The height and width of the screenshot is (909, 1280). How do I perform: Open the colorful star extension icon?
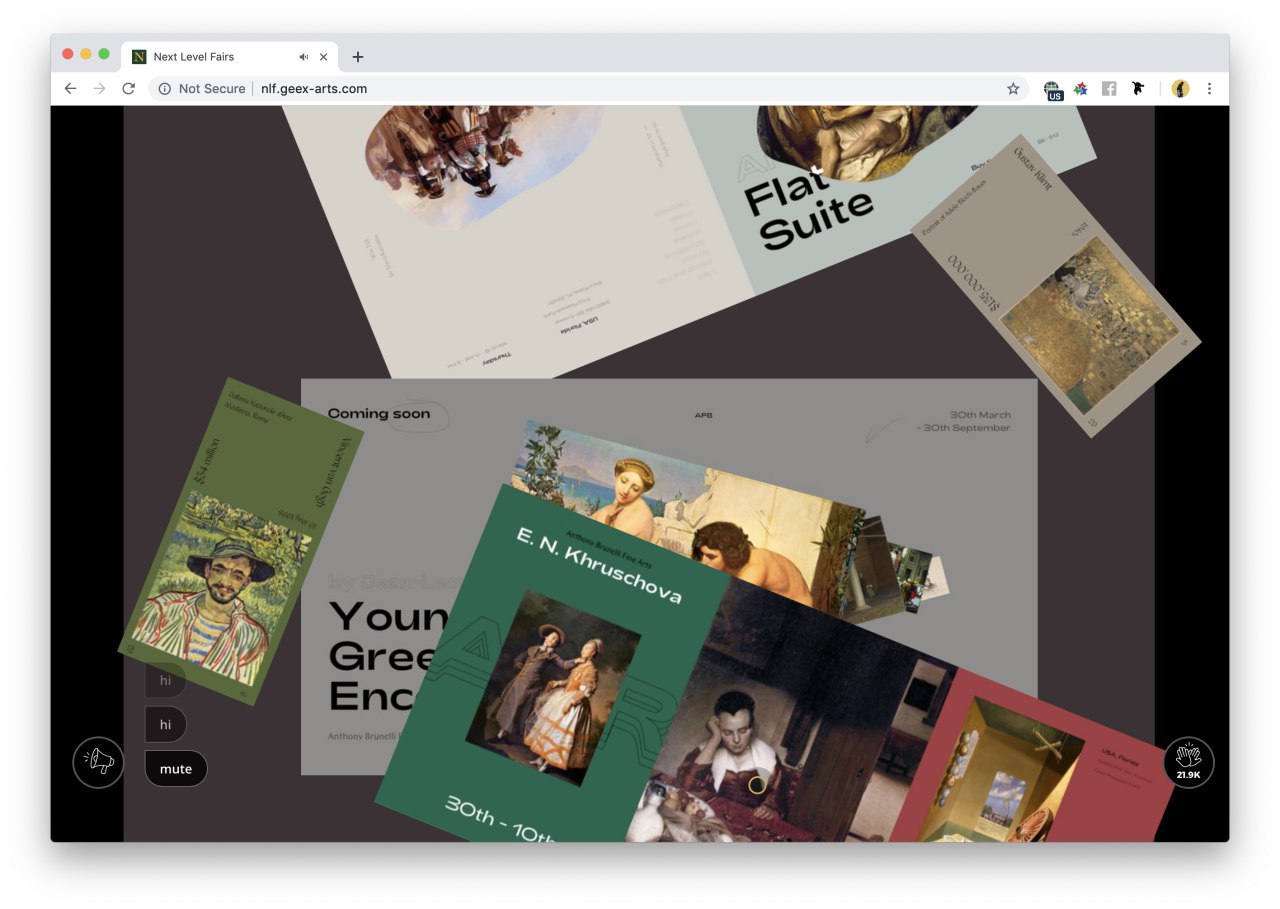pos(1080,89)
